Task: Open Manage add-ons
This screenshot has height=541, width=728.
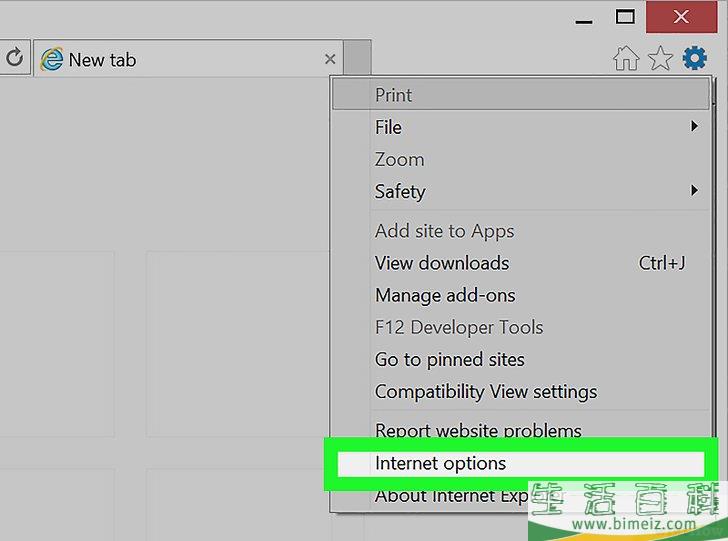Action: [x=521, y=295]
